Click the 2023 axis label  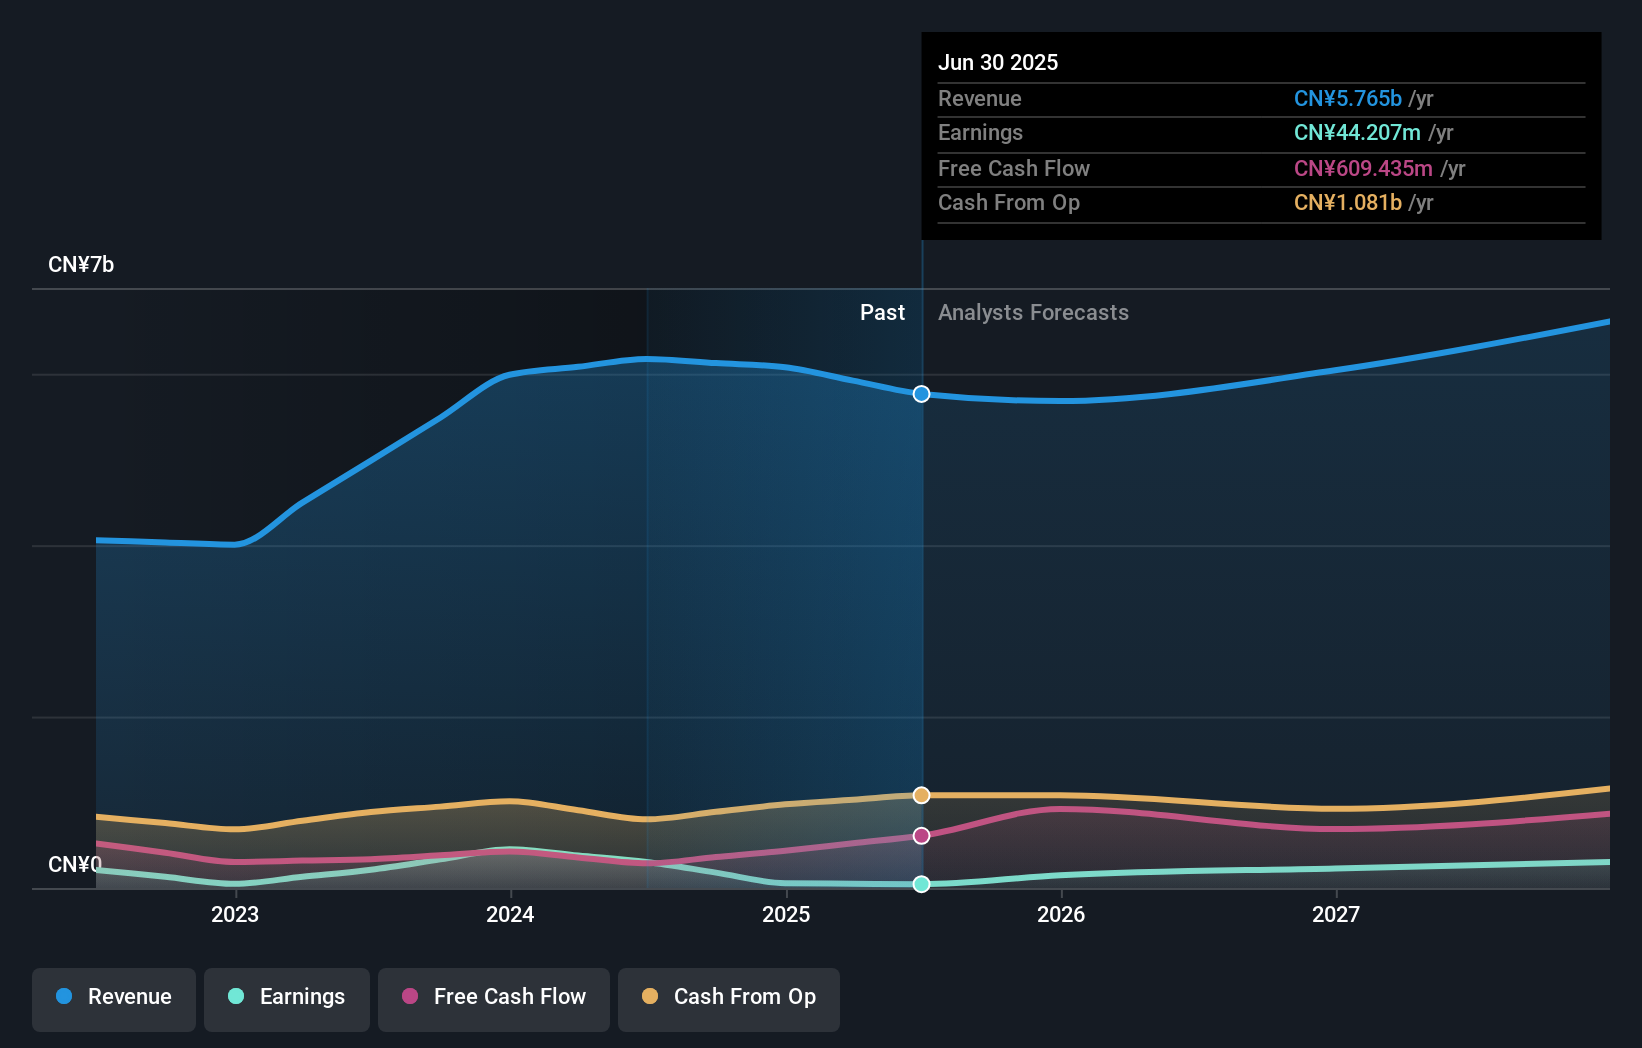pos(234,914)
